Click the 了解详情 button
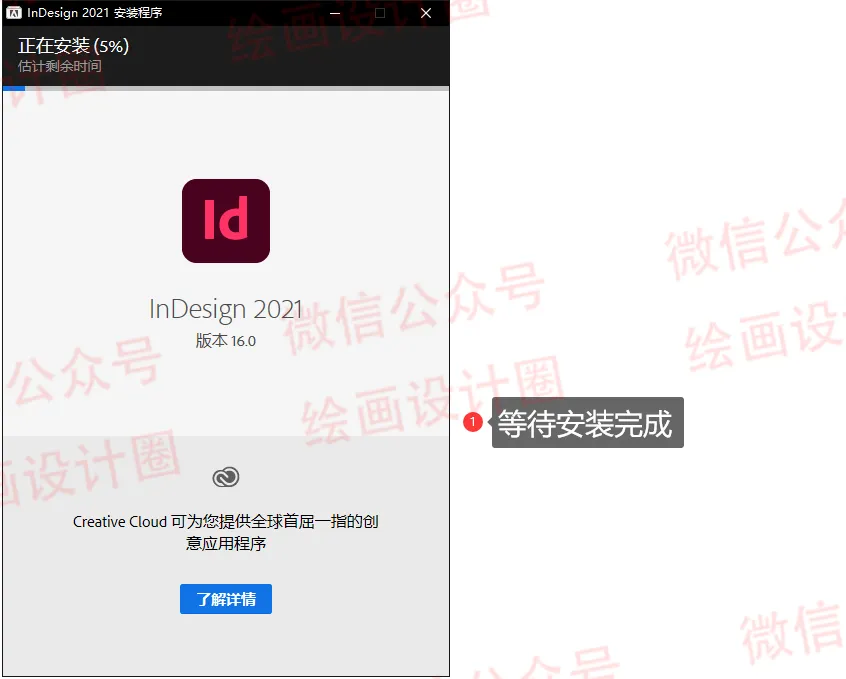This screenshot has width=846, height=679. click(x=226, y=599)
